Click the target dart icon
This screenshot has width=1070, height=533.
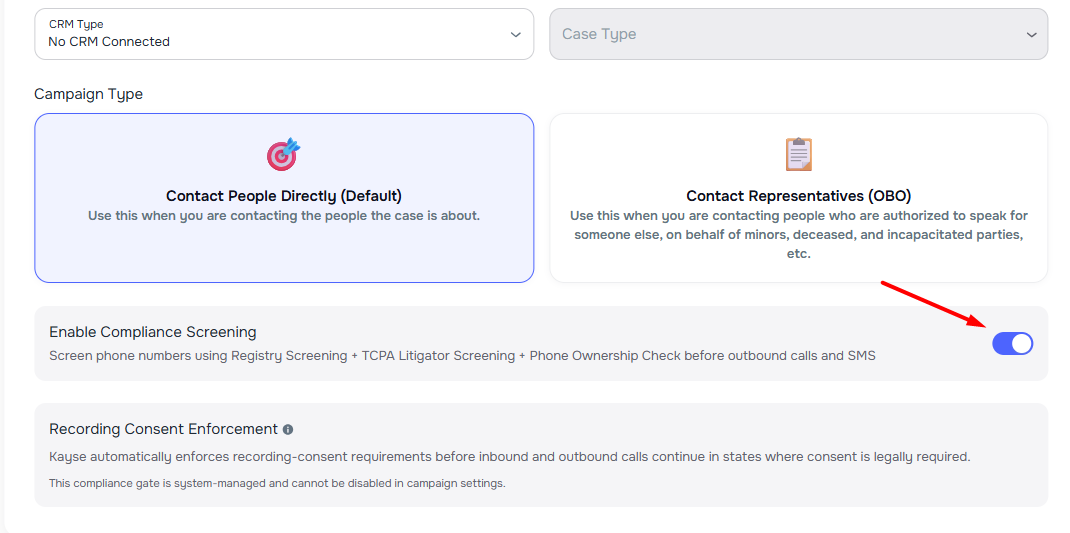283,154
